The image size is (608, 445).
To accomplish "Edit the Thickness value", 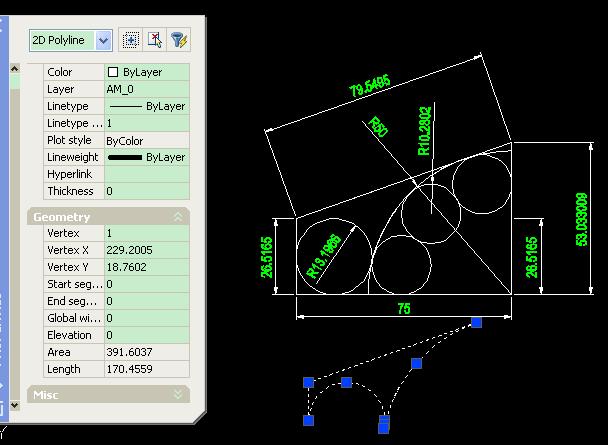I will [147, 191].
